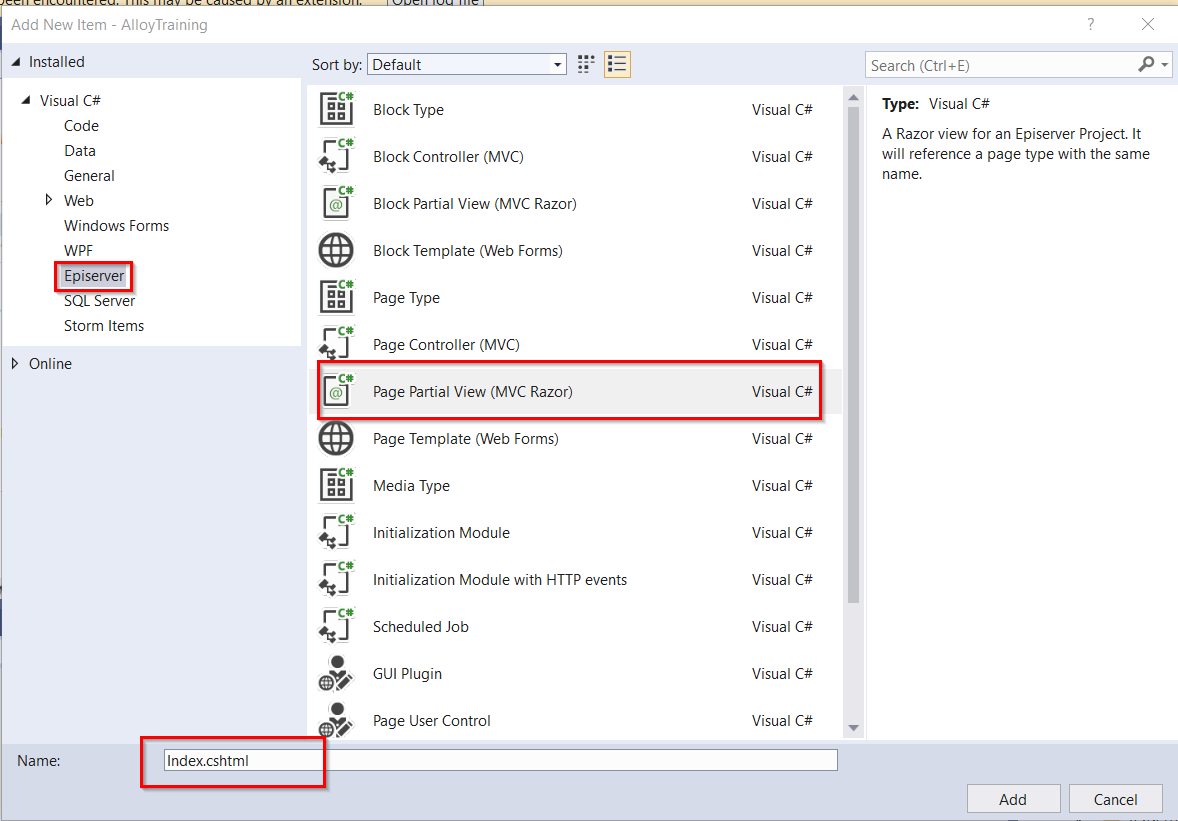
Task: Click the Name input field
Action: (x=500, y=761)
